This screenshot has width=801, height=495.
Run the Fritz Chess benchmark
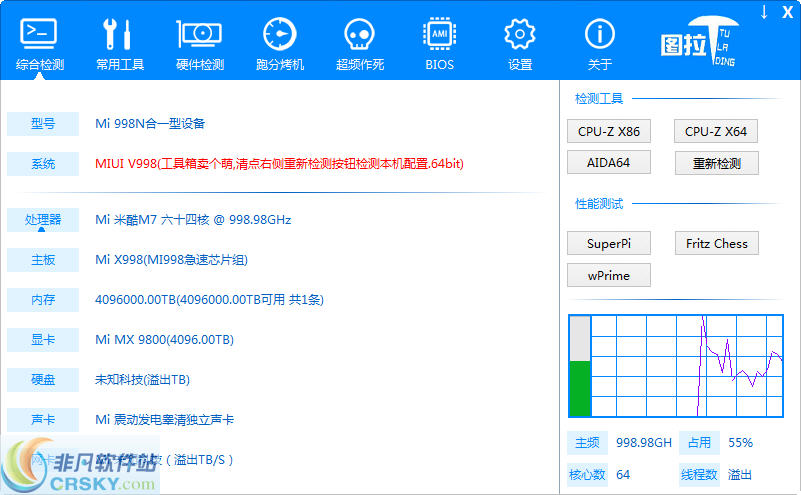(717, 243)
